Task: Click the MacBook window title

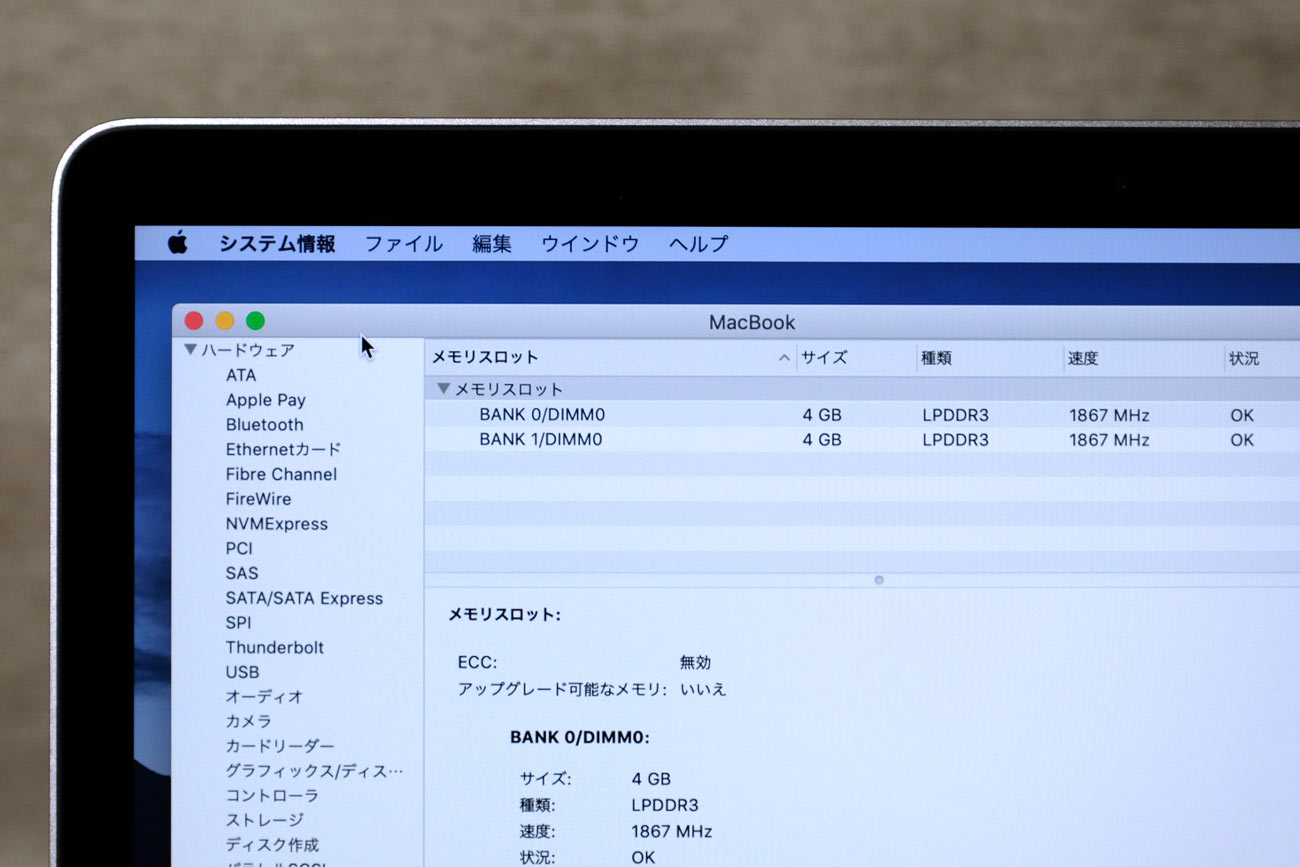Action: pyautogui.click(x=752, y=322)
